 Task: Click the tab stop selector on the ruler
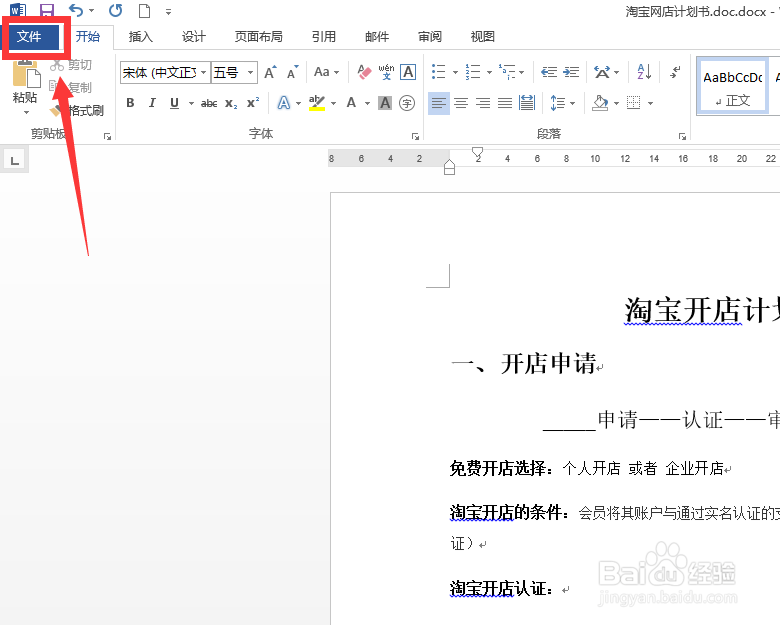pyautogui.click(x=14, y=160)
